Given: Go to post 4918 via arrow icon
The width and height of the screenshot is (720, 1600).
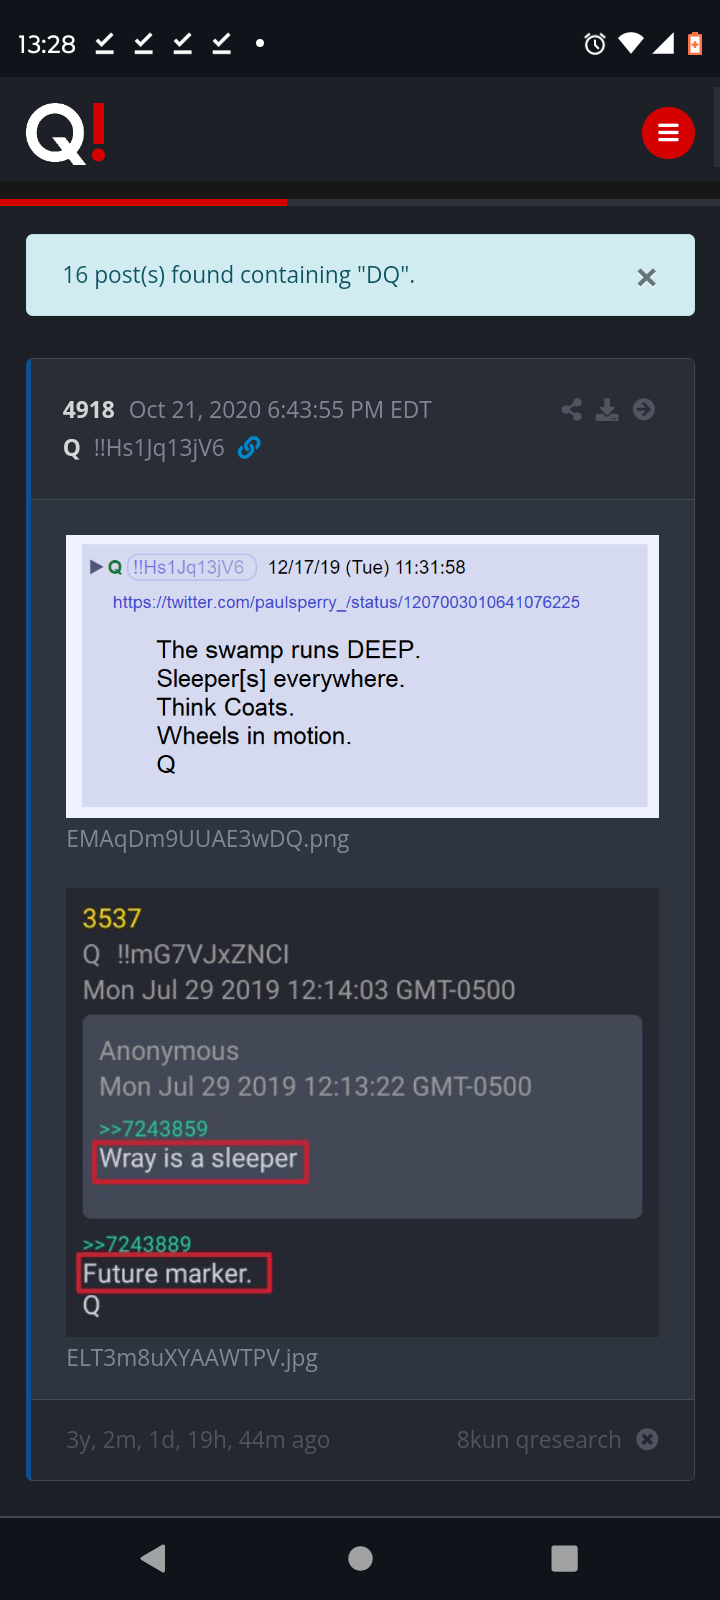Looking at the screenshot, I should point(644,409).
